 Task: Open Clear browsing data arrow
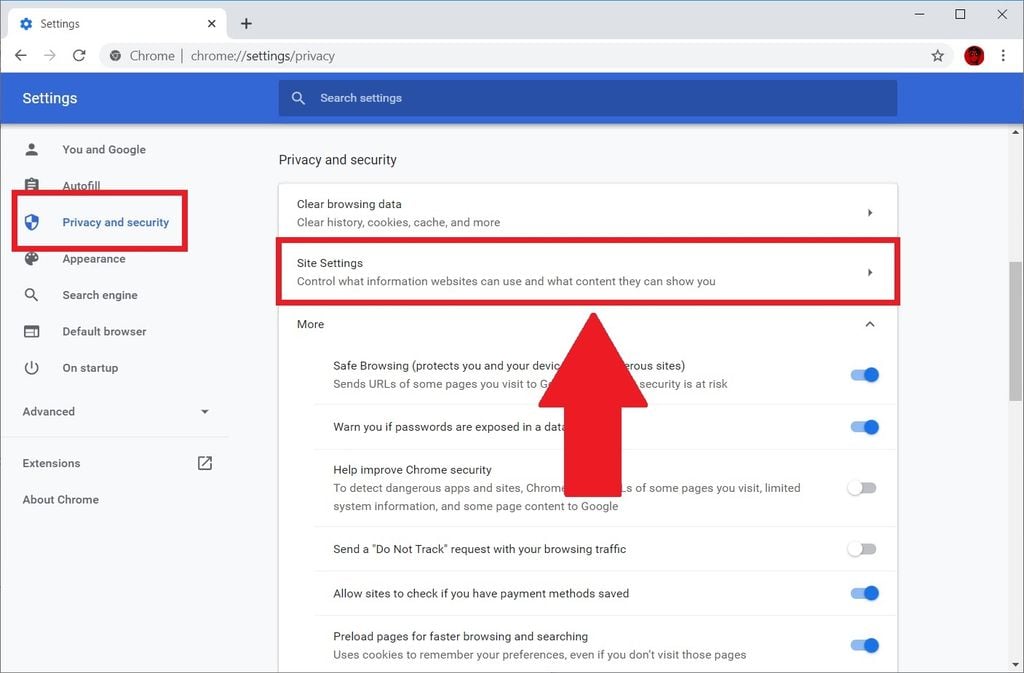870,213
